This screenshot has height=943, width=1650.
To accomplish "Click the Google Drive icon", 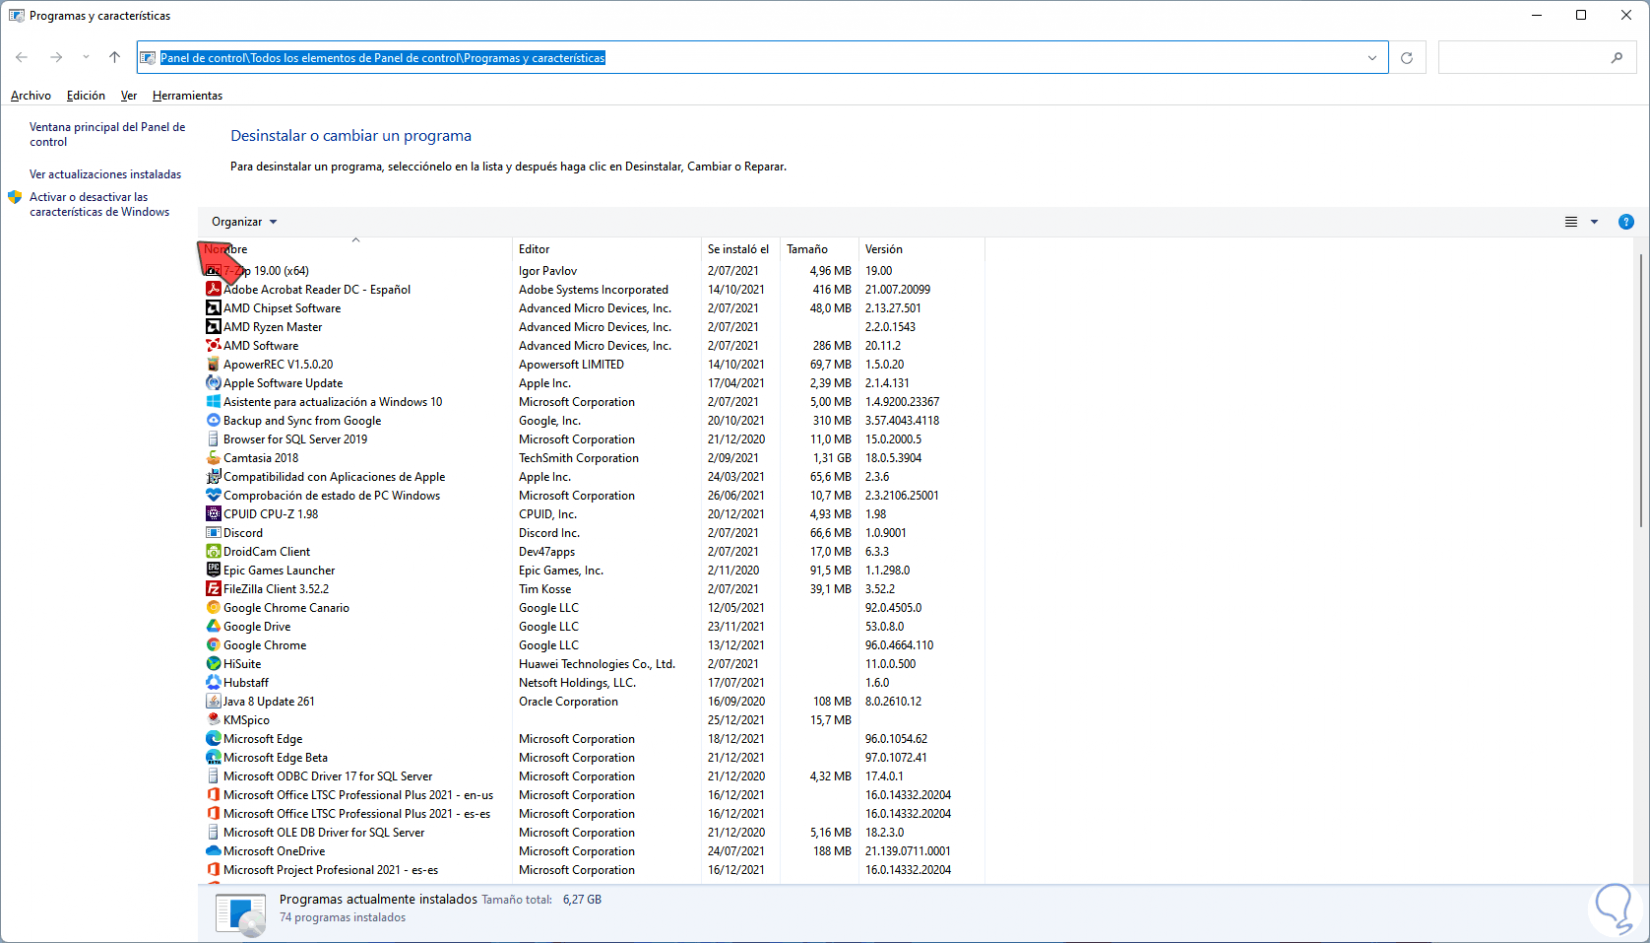I will pos(213,627).
